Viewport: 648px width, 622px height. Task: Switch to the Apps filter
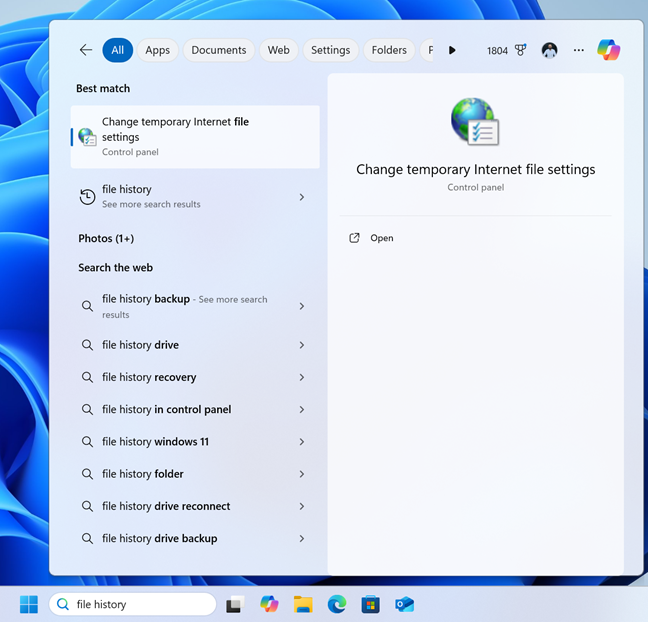[157, 50]
